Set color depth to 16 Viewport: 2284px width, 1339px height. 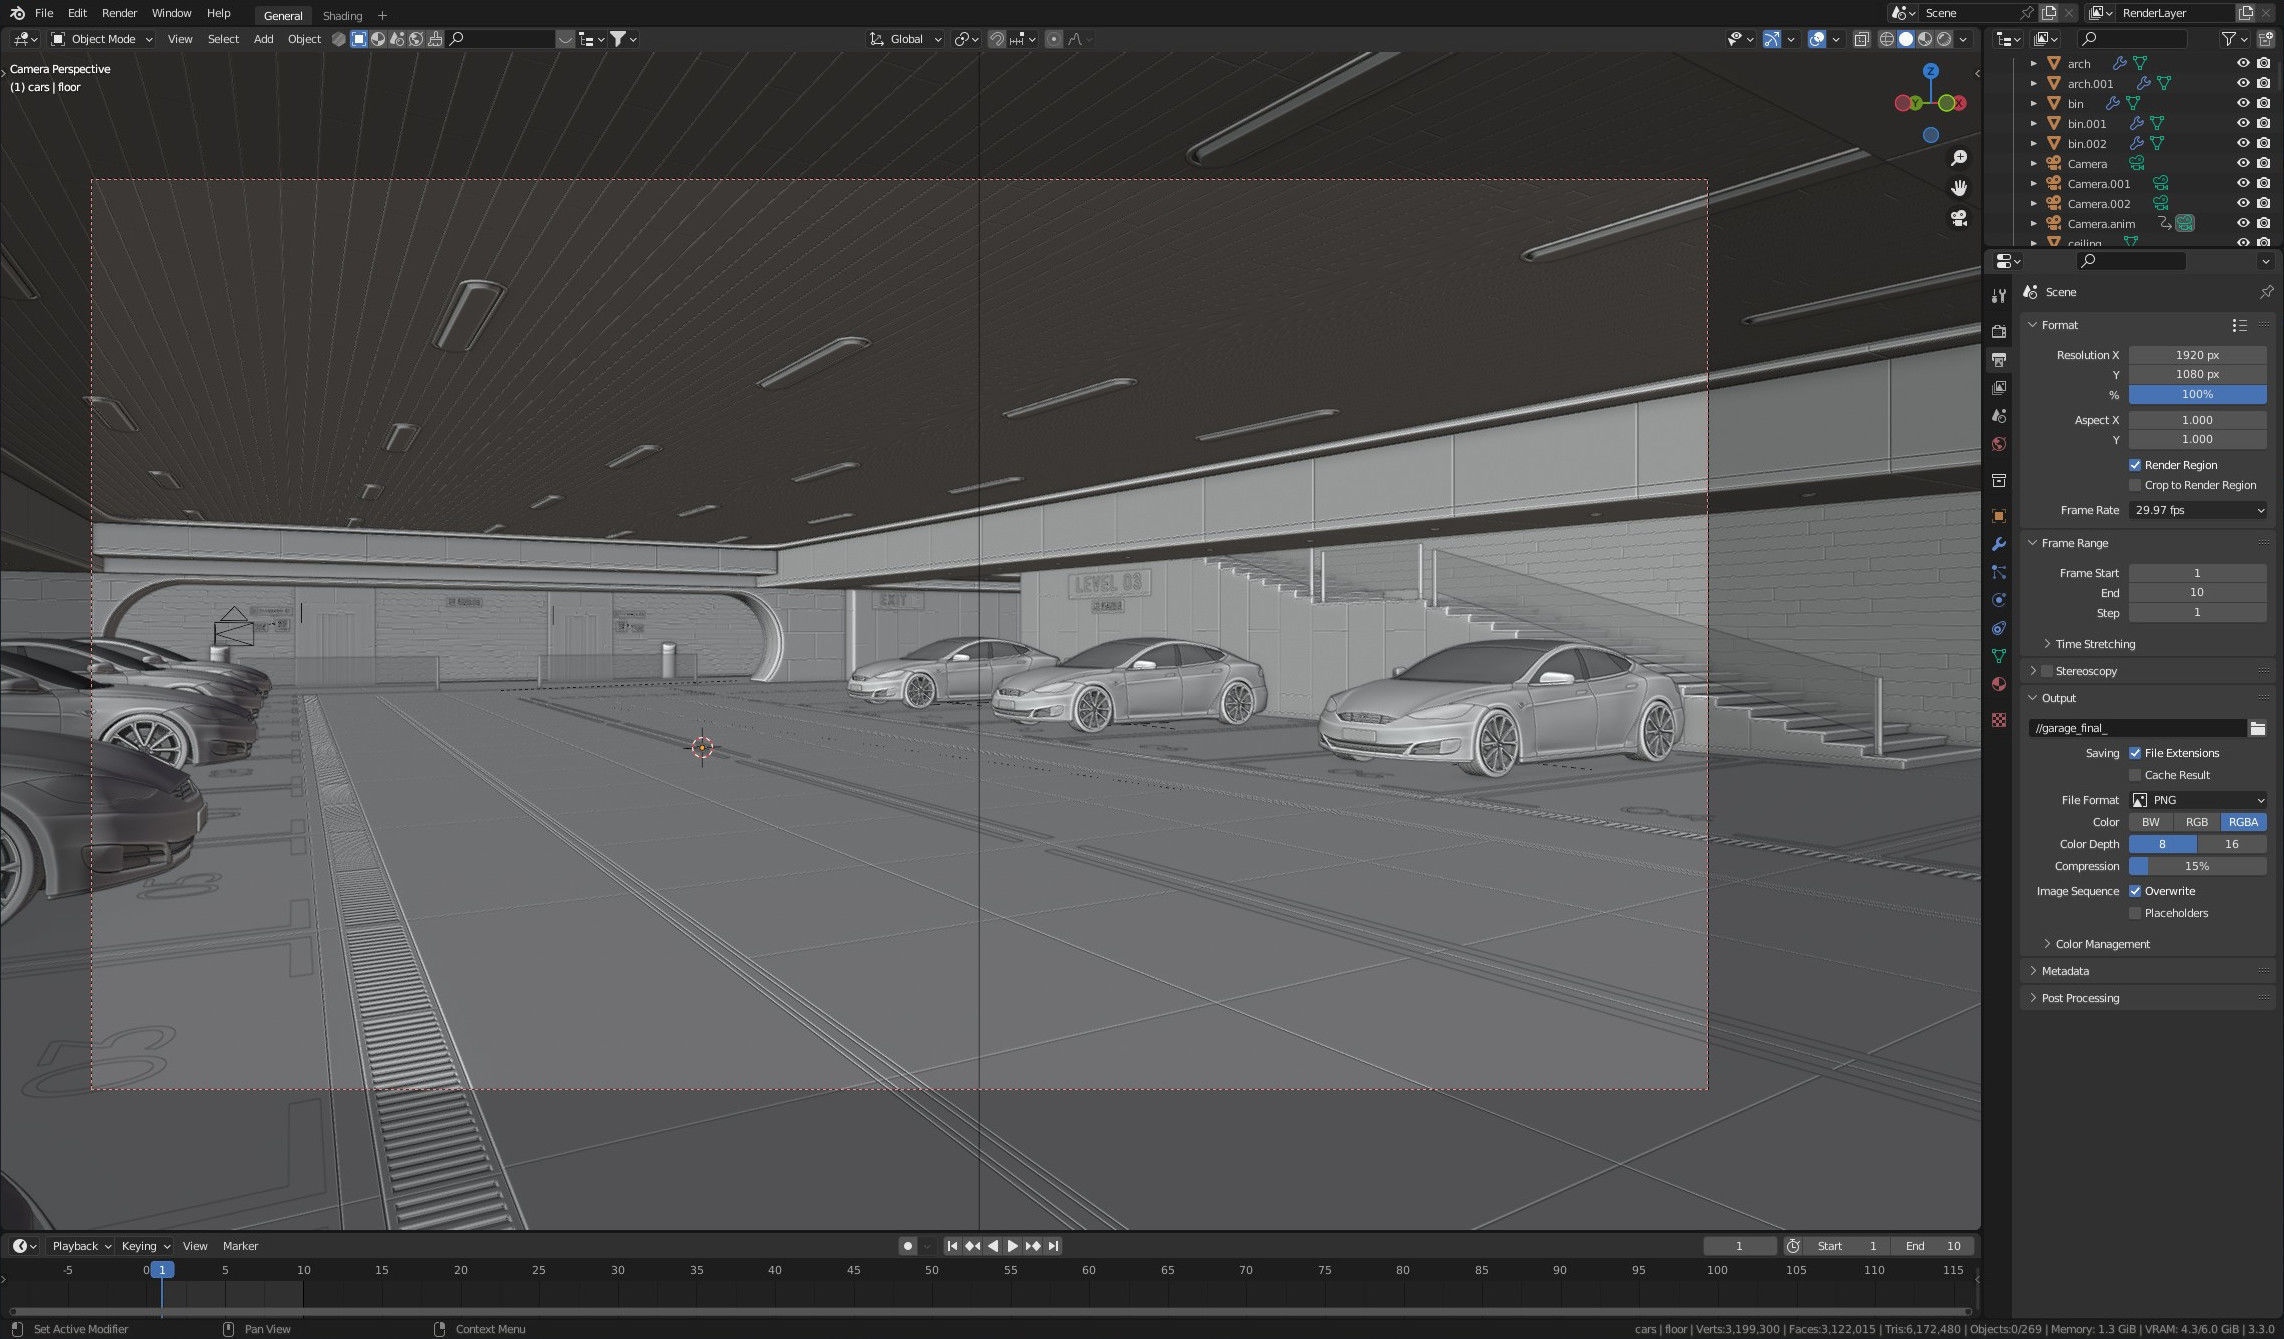click(x=2232, y=844)
